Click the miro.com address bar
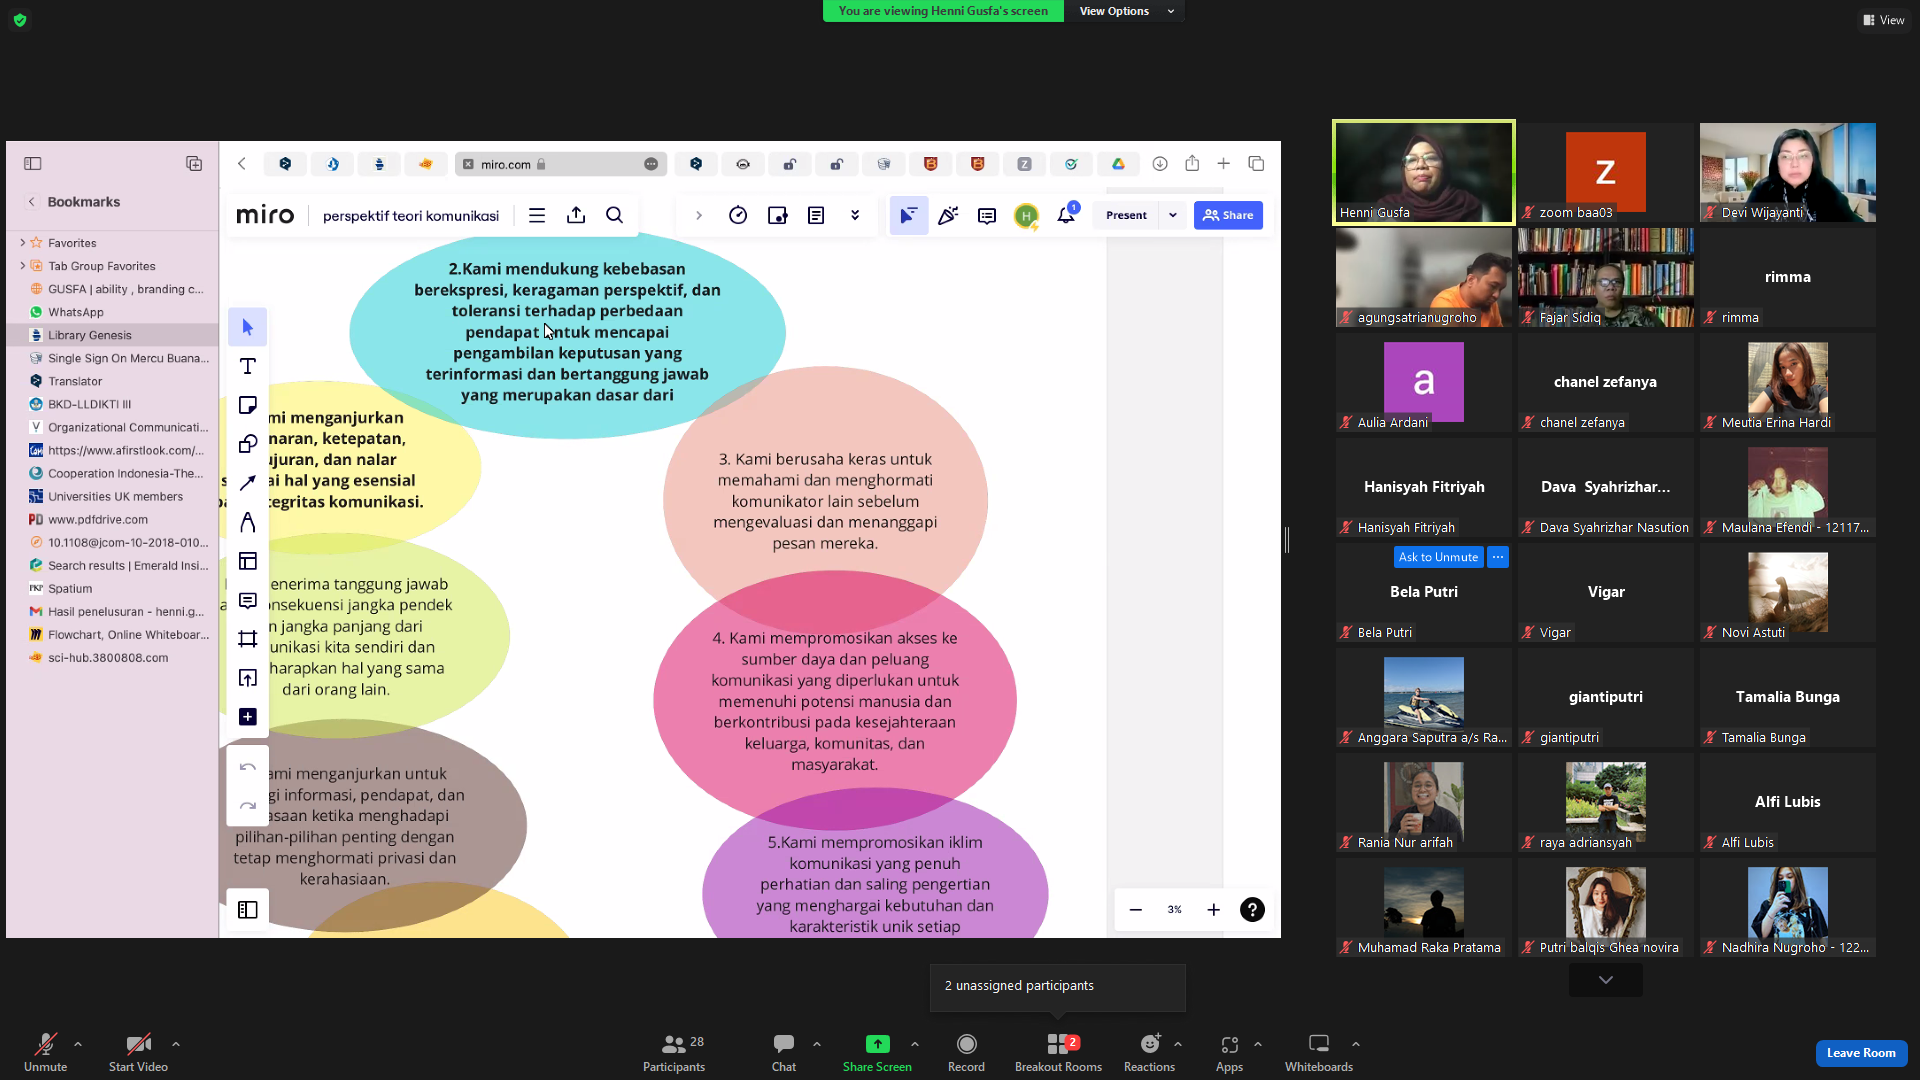The width and height of the screenshot is (1920, 1080). point(560,164)
